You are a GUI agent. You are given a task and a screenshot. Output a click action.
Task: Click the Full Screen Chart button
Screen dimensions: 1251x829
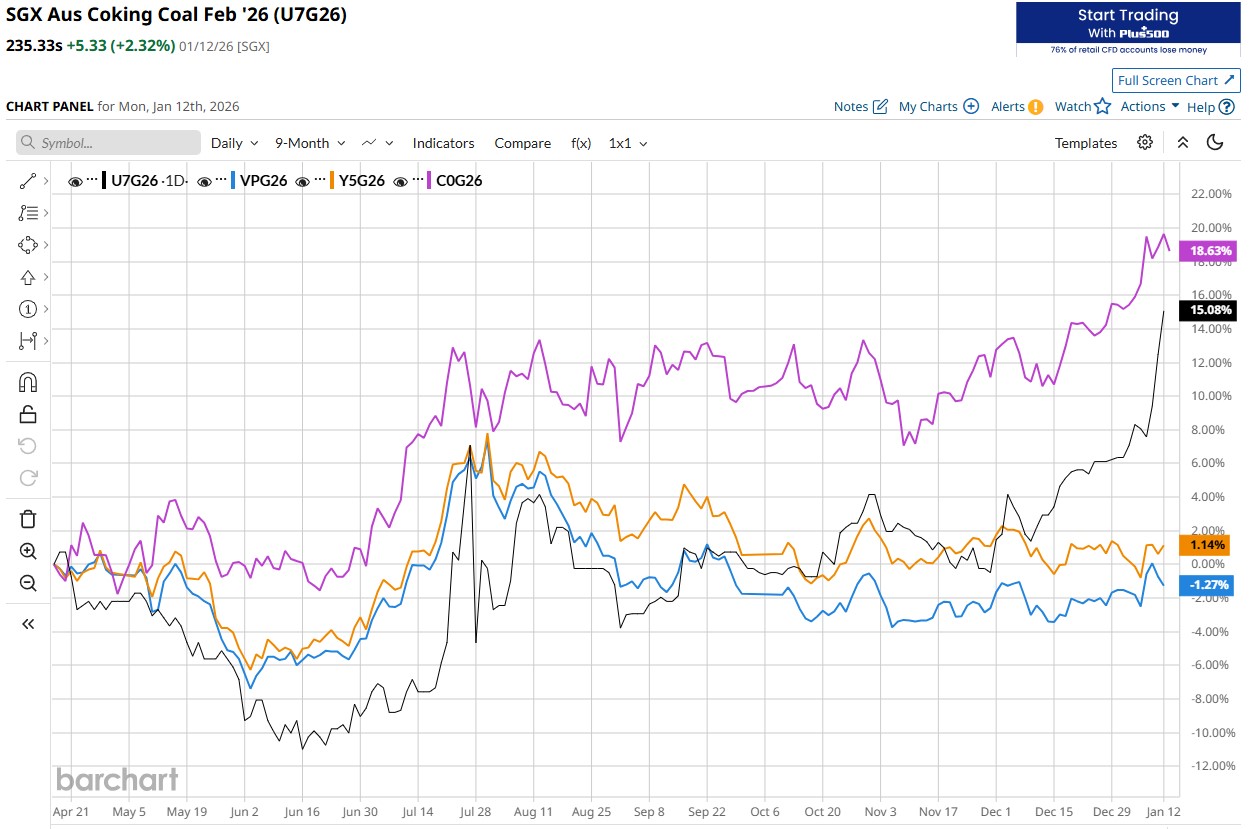tap(1175, 80)
